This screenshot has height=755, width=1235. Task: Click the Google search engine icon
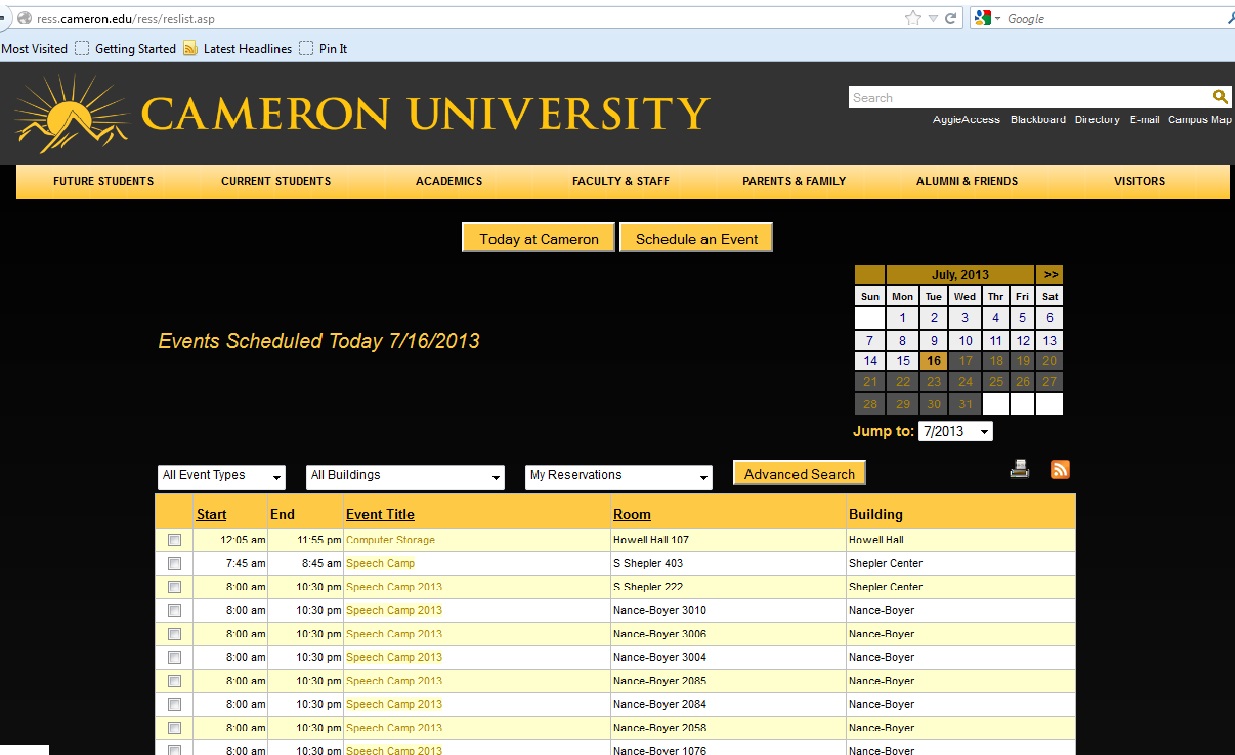pos(983,18)
